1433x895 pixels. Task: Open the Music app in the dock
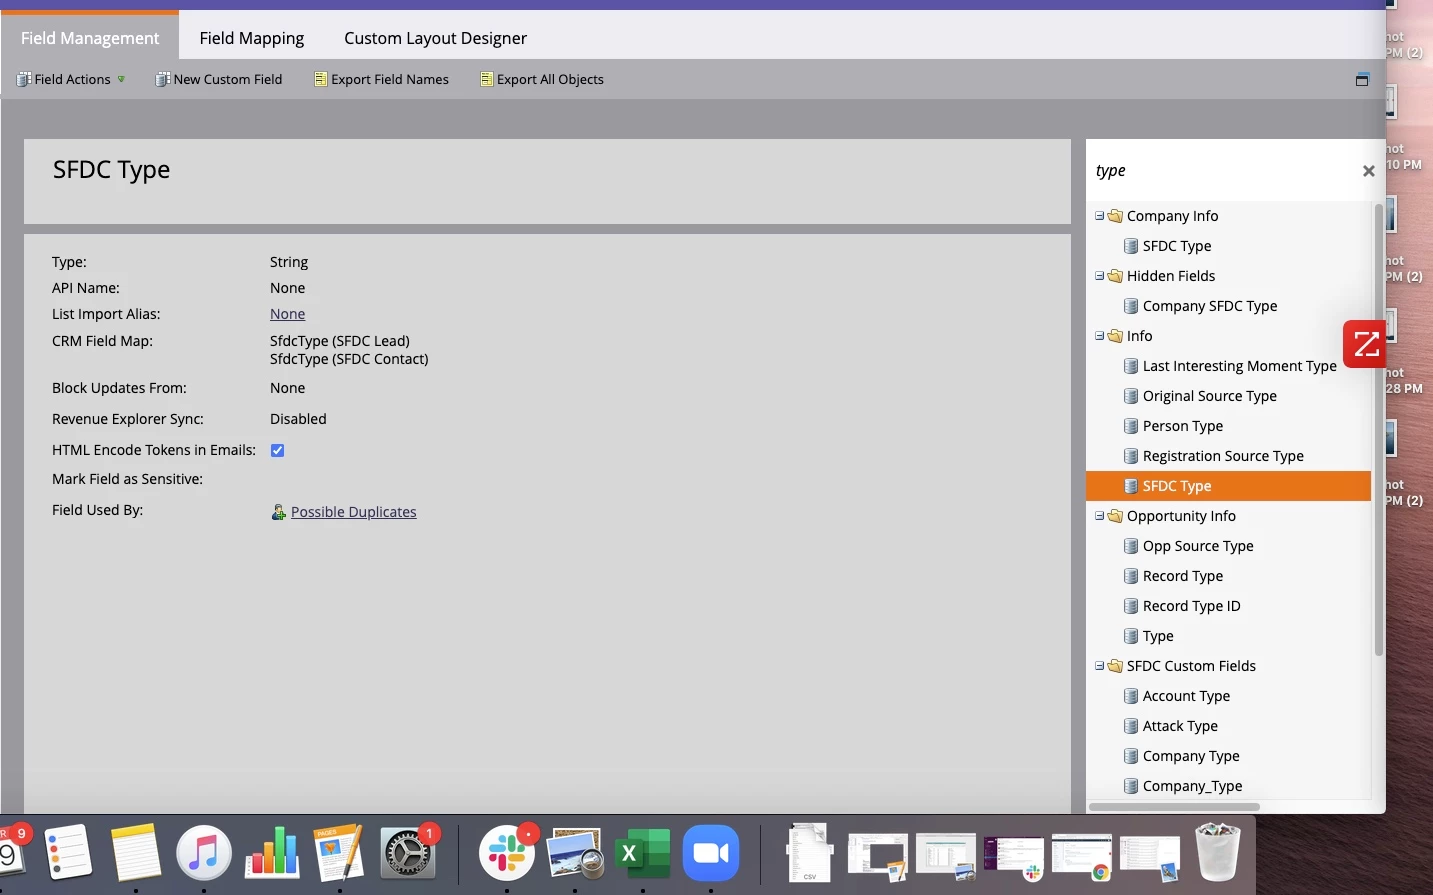[204, 852]
